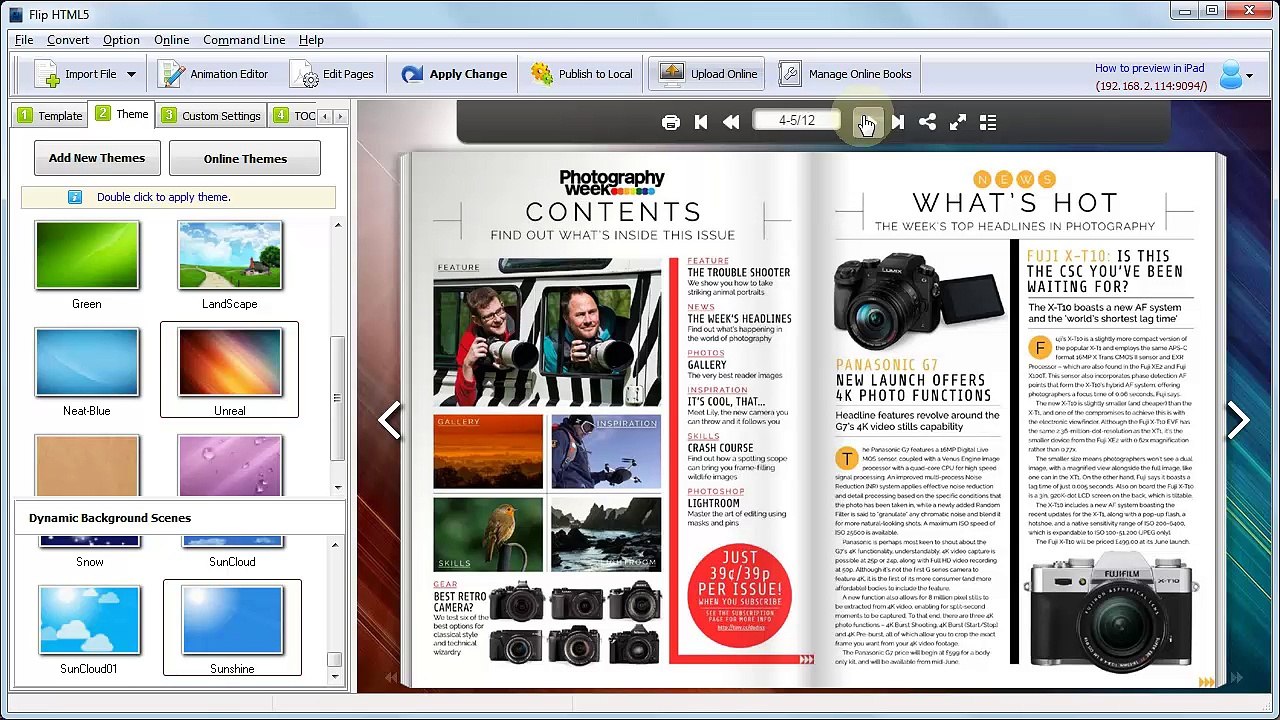Click the theme list scroll-down arrow

point(338,487)
